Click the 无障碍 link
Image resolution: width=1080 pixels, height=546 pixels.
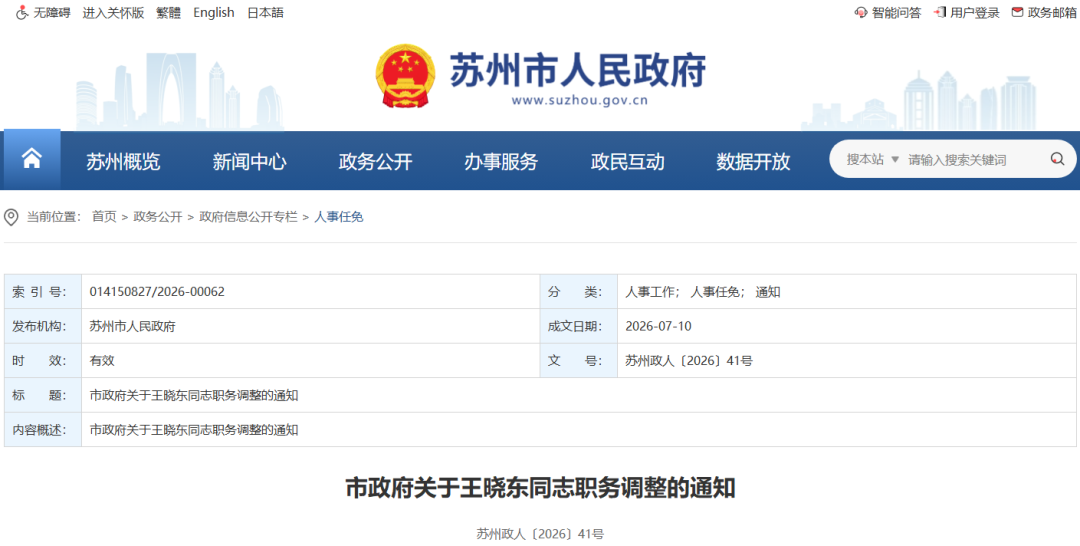(x=52, y=12)
